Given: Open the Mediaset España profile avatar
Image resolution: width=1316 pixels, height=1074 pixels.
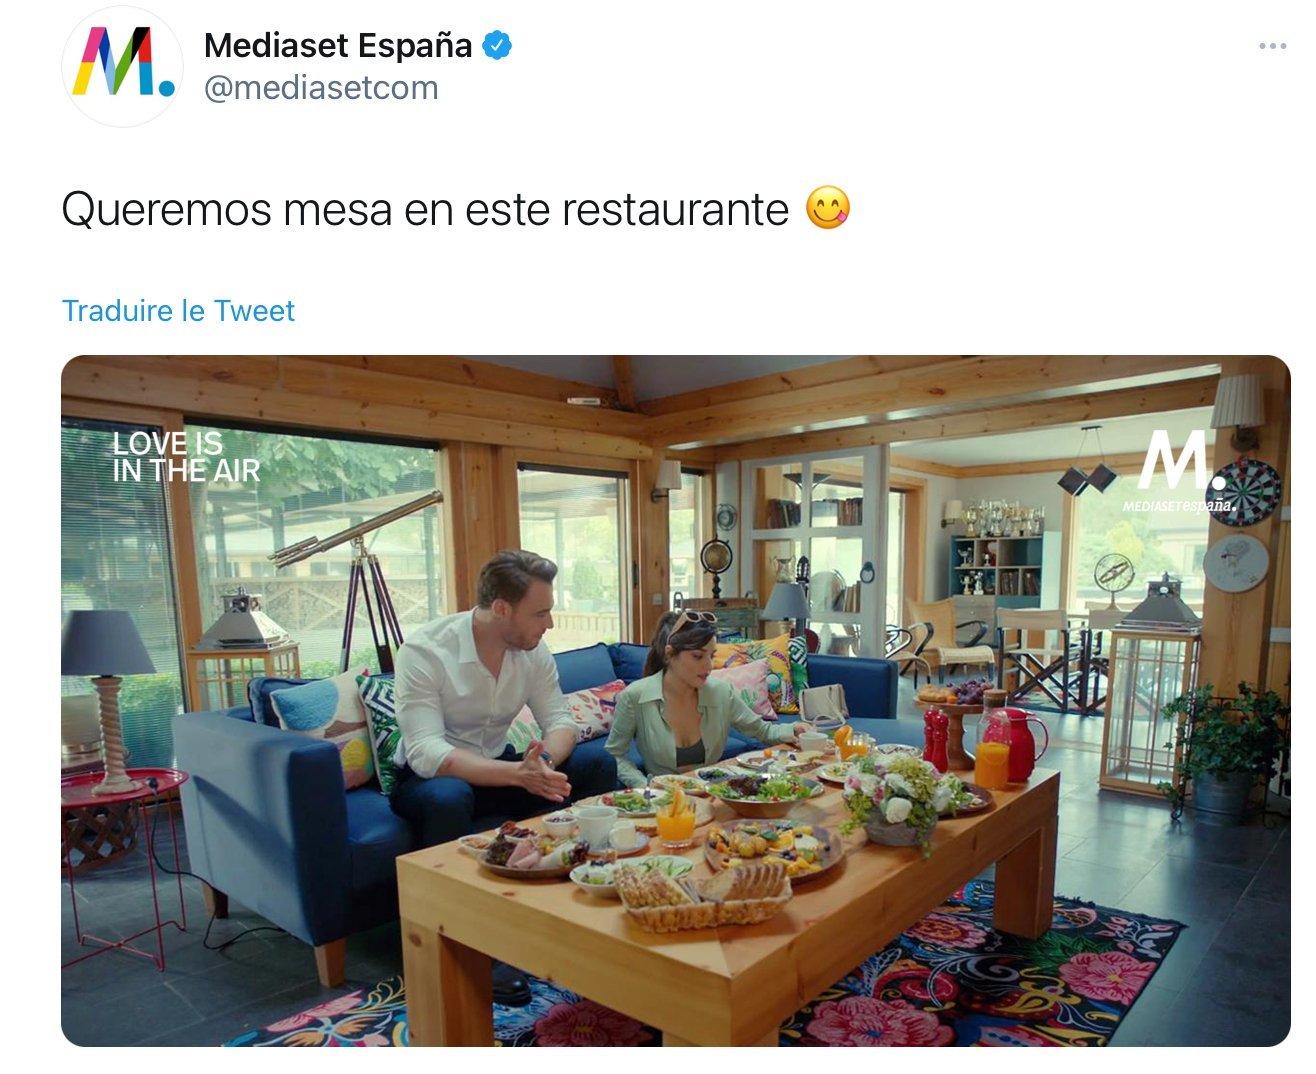Looking at the screenshot, I should point(122,65).
